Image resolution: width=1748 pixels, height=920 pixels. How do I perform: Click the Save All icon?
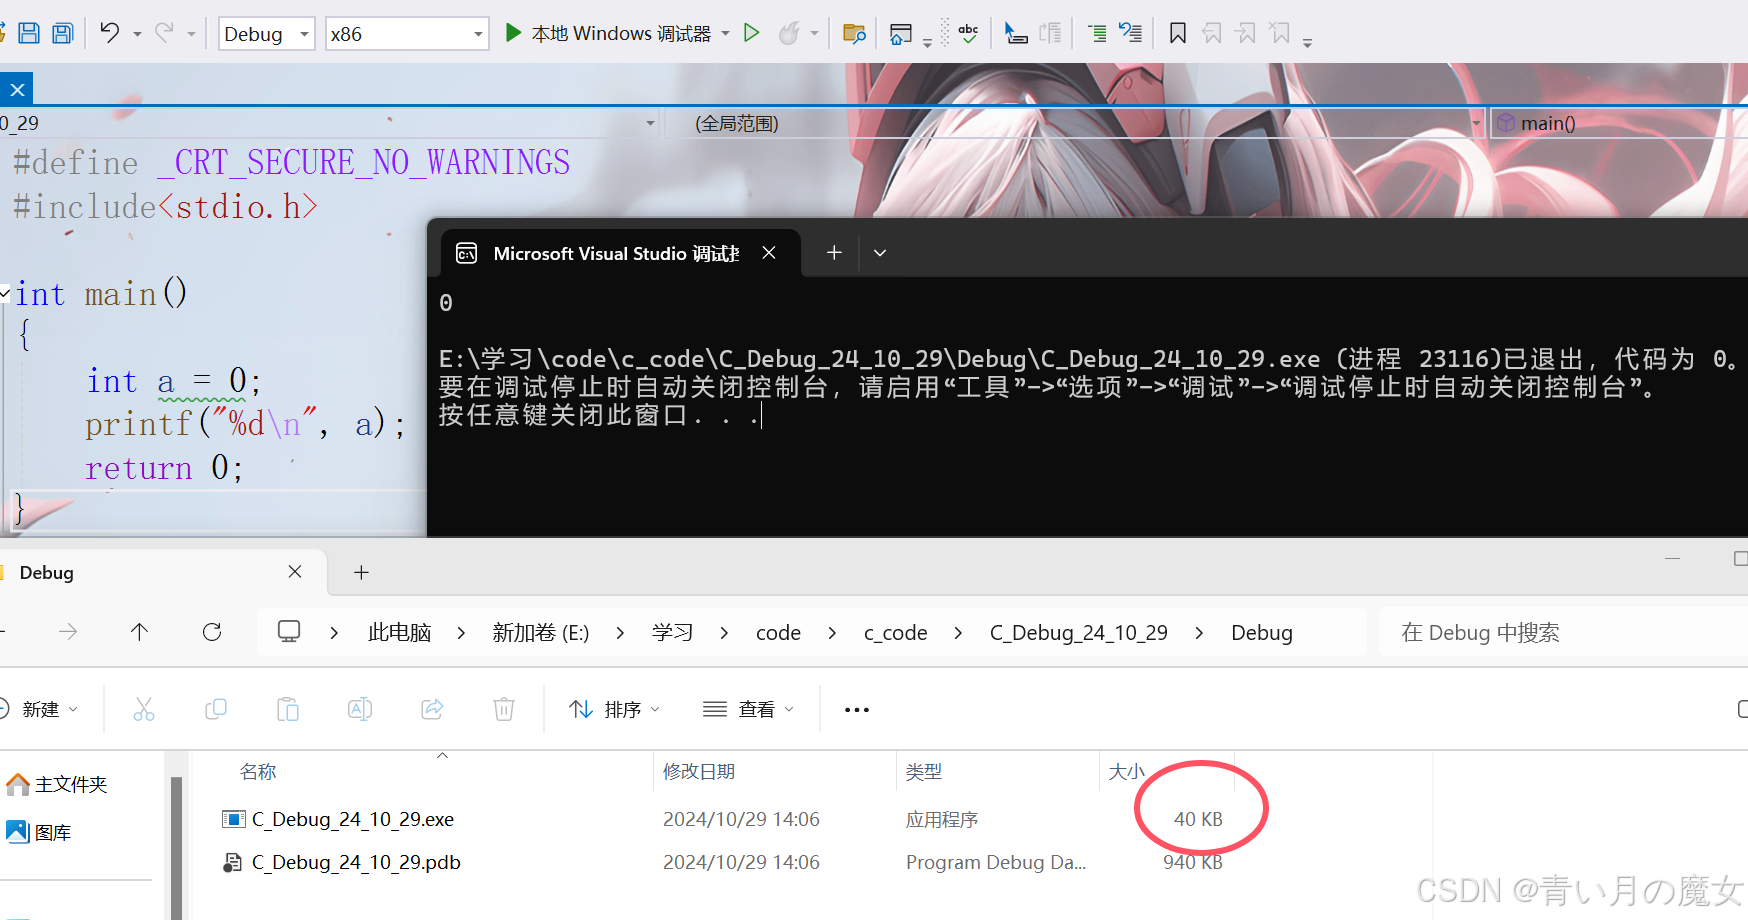click(x=63, y=33)
